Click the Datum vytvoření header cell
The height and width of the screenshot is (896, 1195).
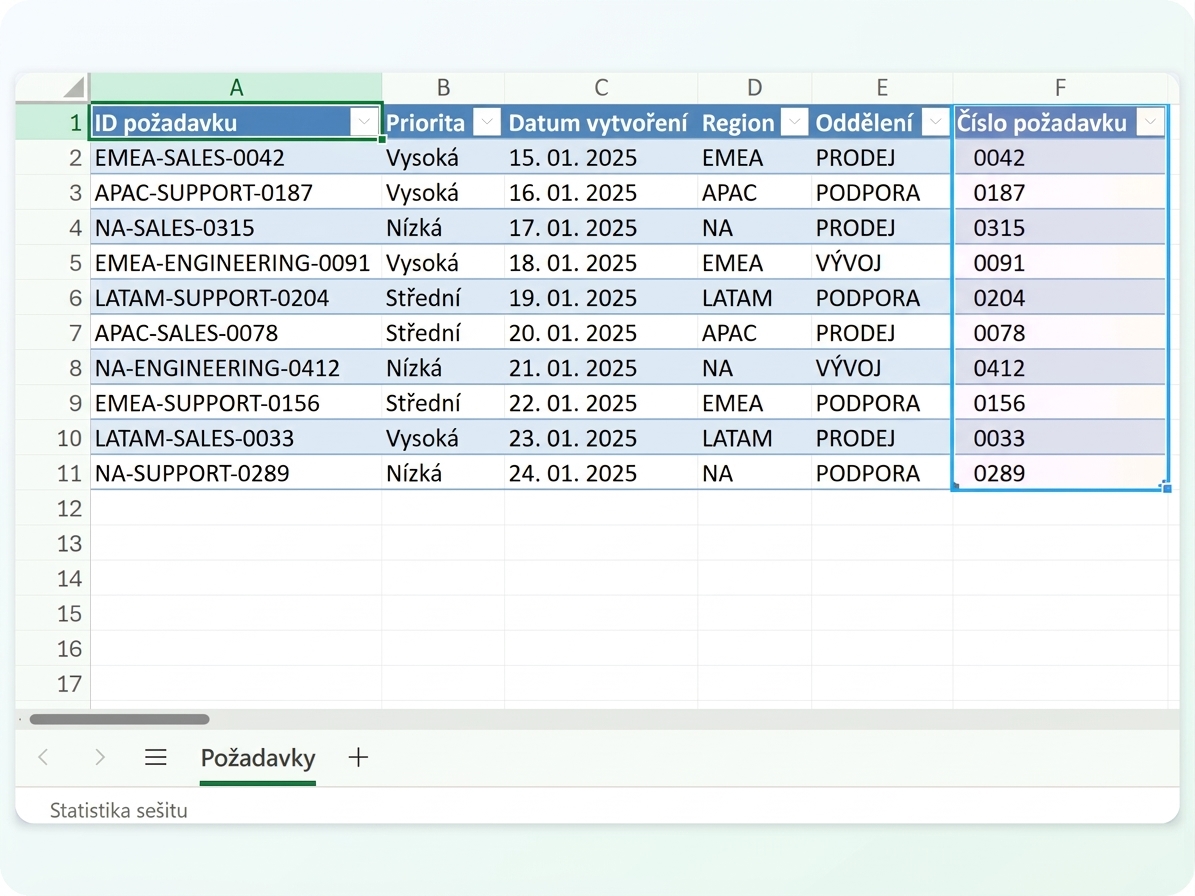click(601, 122)
